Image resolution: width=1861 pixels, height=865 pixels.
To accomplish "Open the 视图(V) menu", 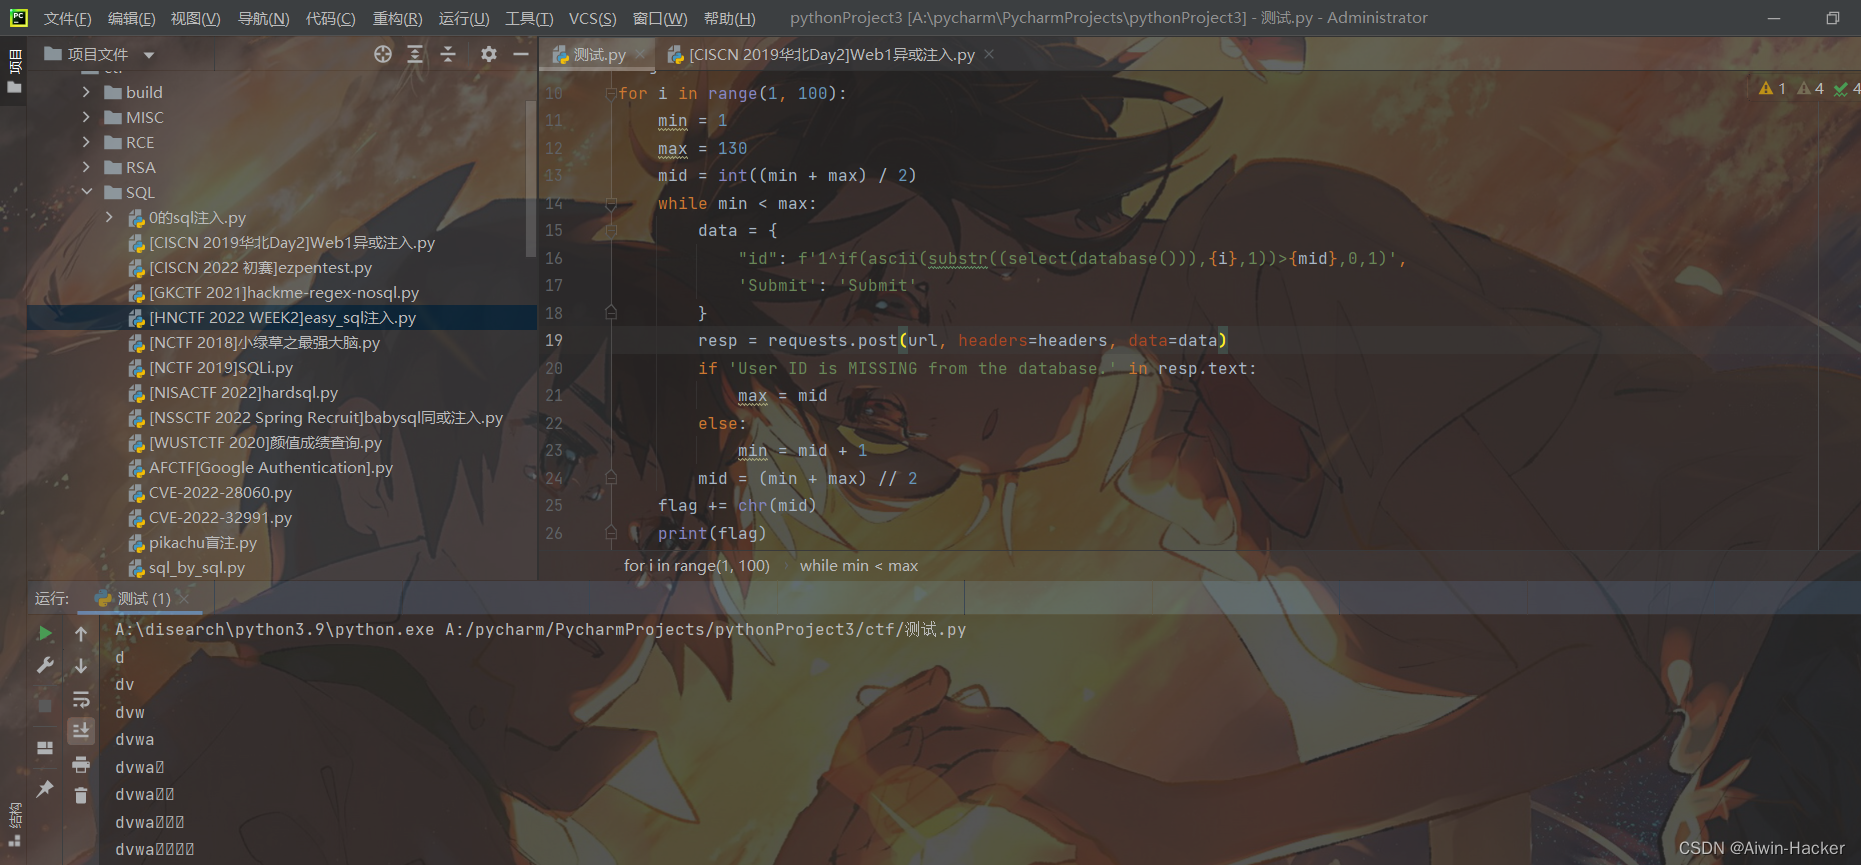I will tap(195, 18).
